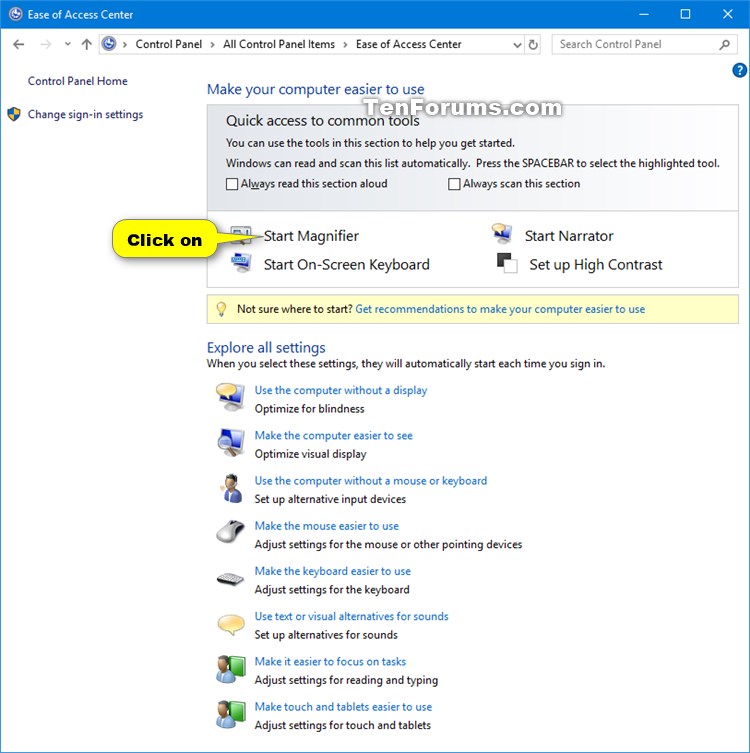
Task: Click icon beside Make touch and tablets easier
Action: point(230,714)
